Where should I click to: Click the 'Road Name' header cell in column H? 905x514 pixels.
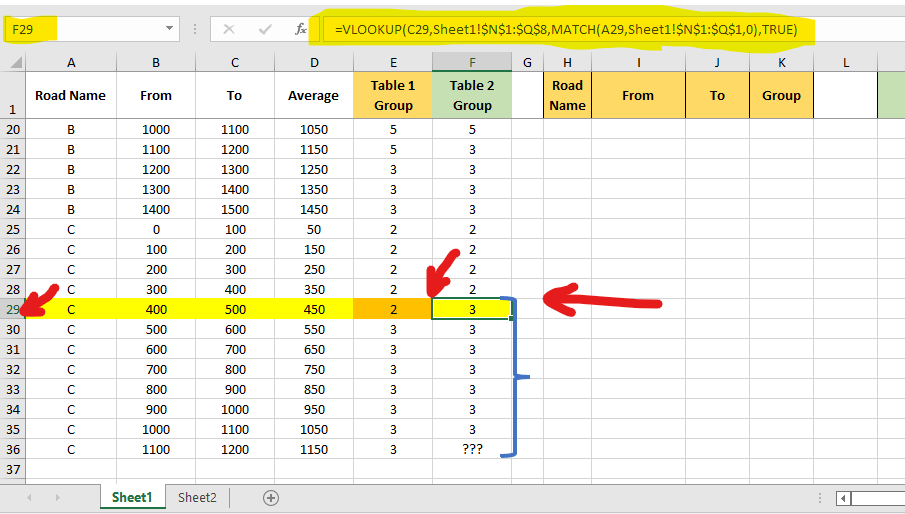pyautogui.click(x=567, y=95)
